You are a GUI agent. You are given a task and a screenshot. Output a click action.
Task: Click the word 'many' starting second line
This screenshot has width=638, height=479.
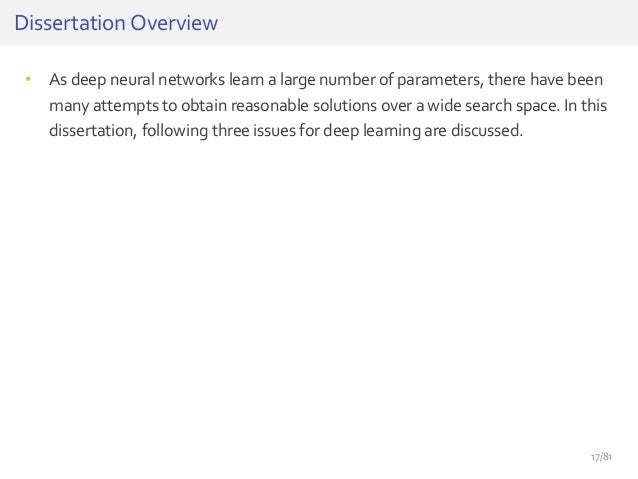[69, 106]
